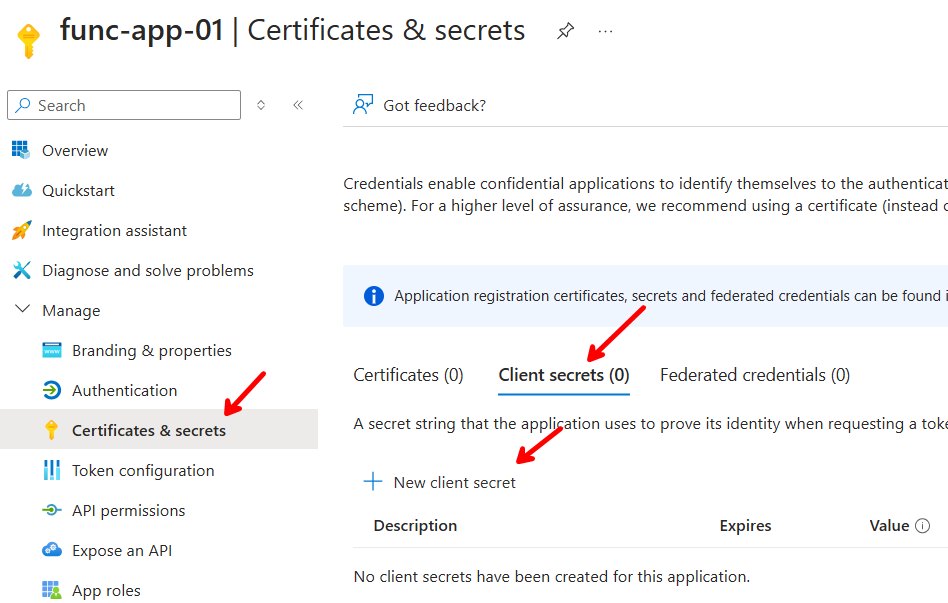Screen dimensions: 948x603
Task: Pin the func-app-01 page with the pin icon
Action: coord(565,30)
